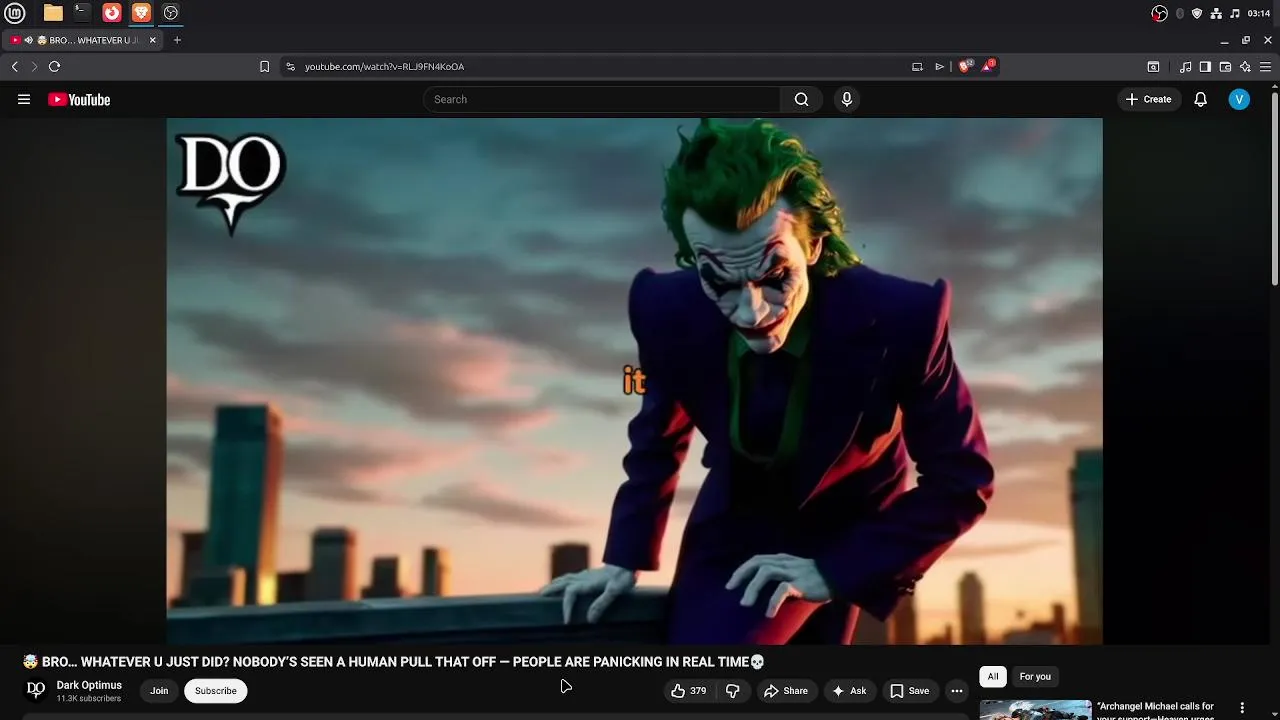This screenshot has width=1280, height=720.
Task: Click the Create button
Action: pyautogui.click(x=1148, y=99)
